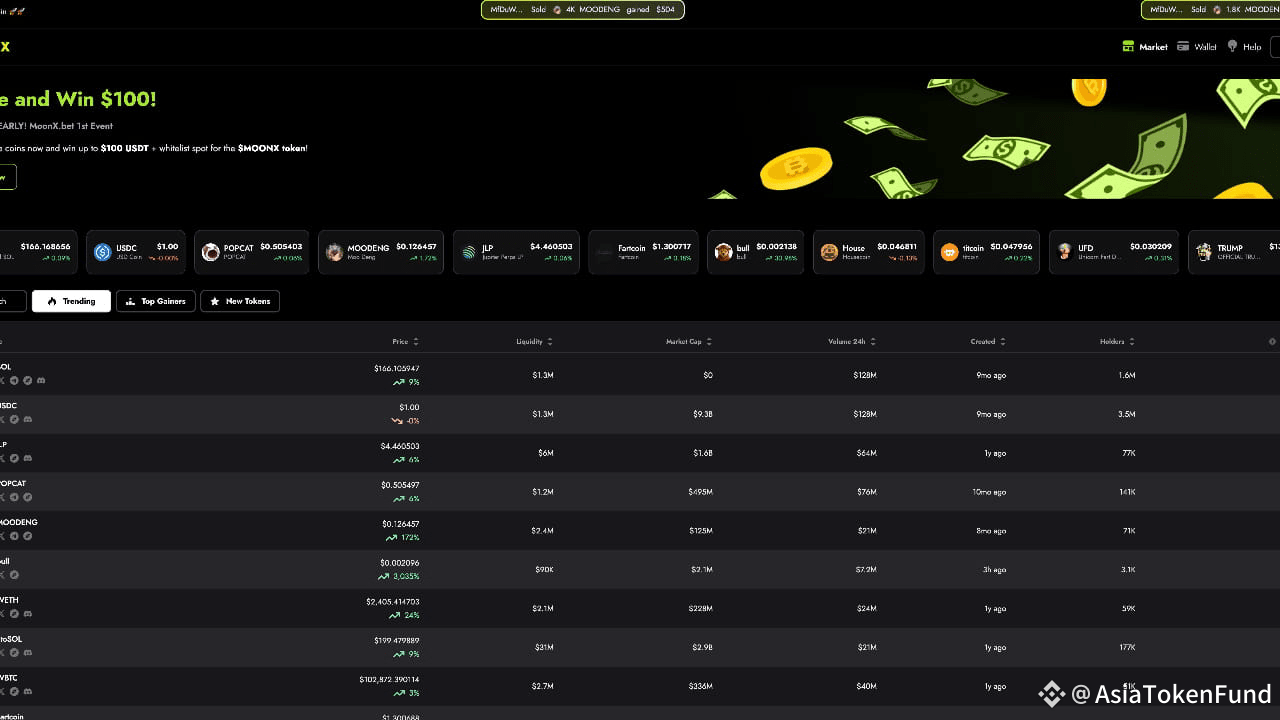Screen dimensions: 1280x720
Task: Click the $102,872.390114 price cell
Action: pyautogui.click(x=389, y=680)
